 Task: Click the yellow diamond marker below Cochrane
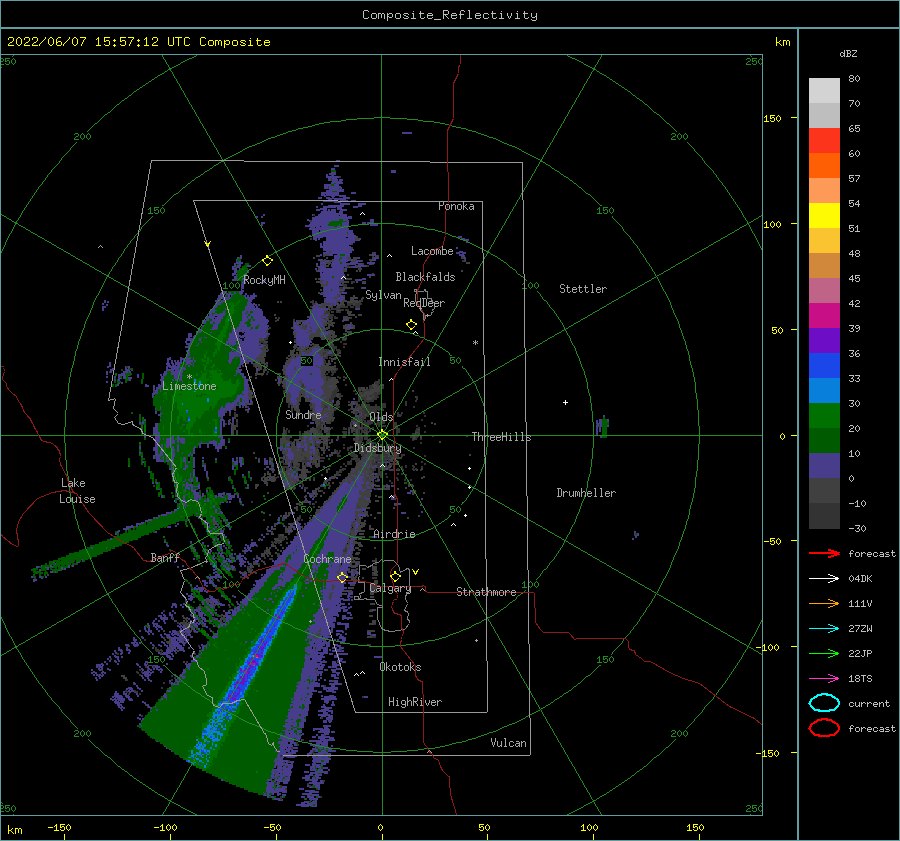(x=342, y=577)
